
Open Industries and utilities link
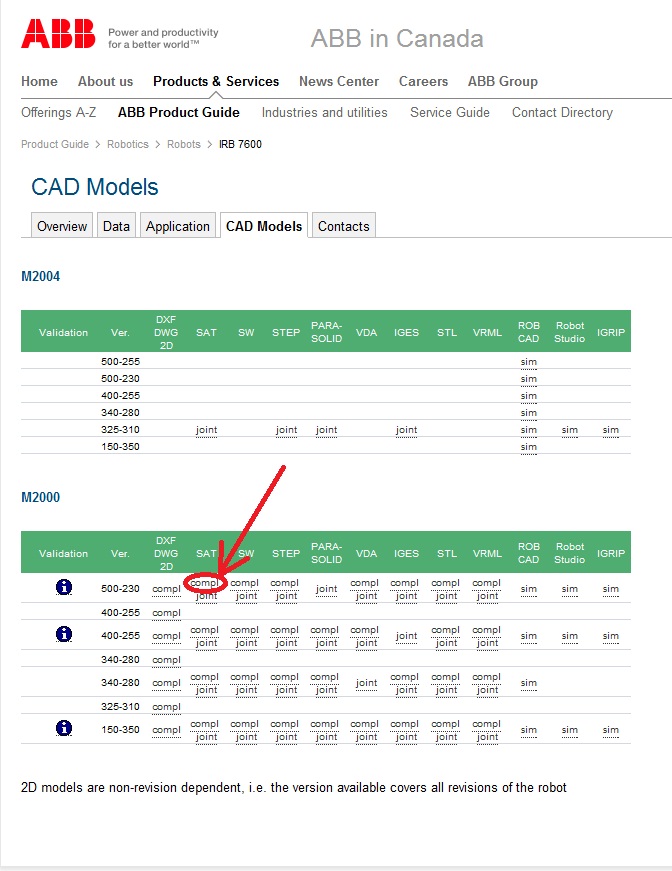[324, 112]
